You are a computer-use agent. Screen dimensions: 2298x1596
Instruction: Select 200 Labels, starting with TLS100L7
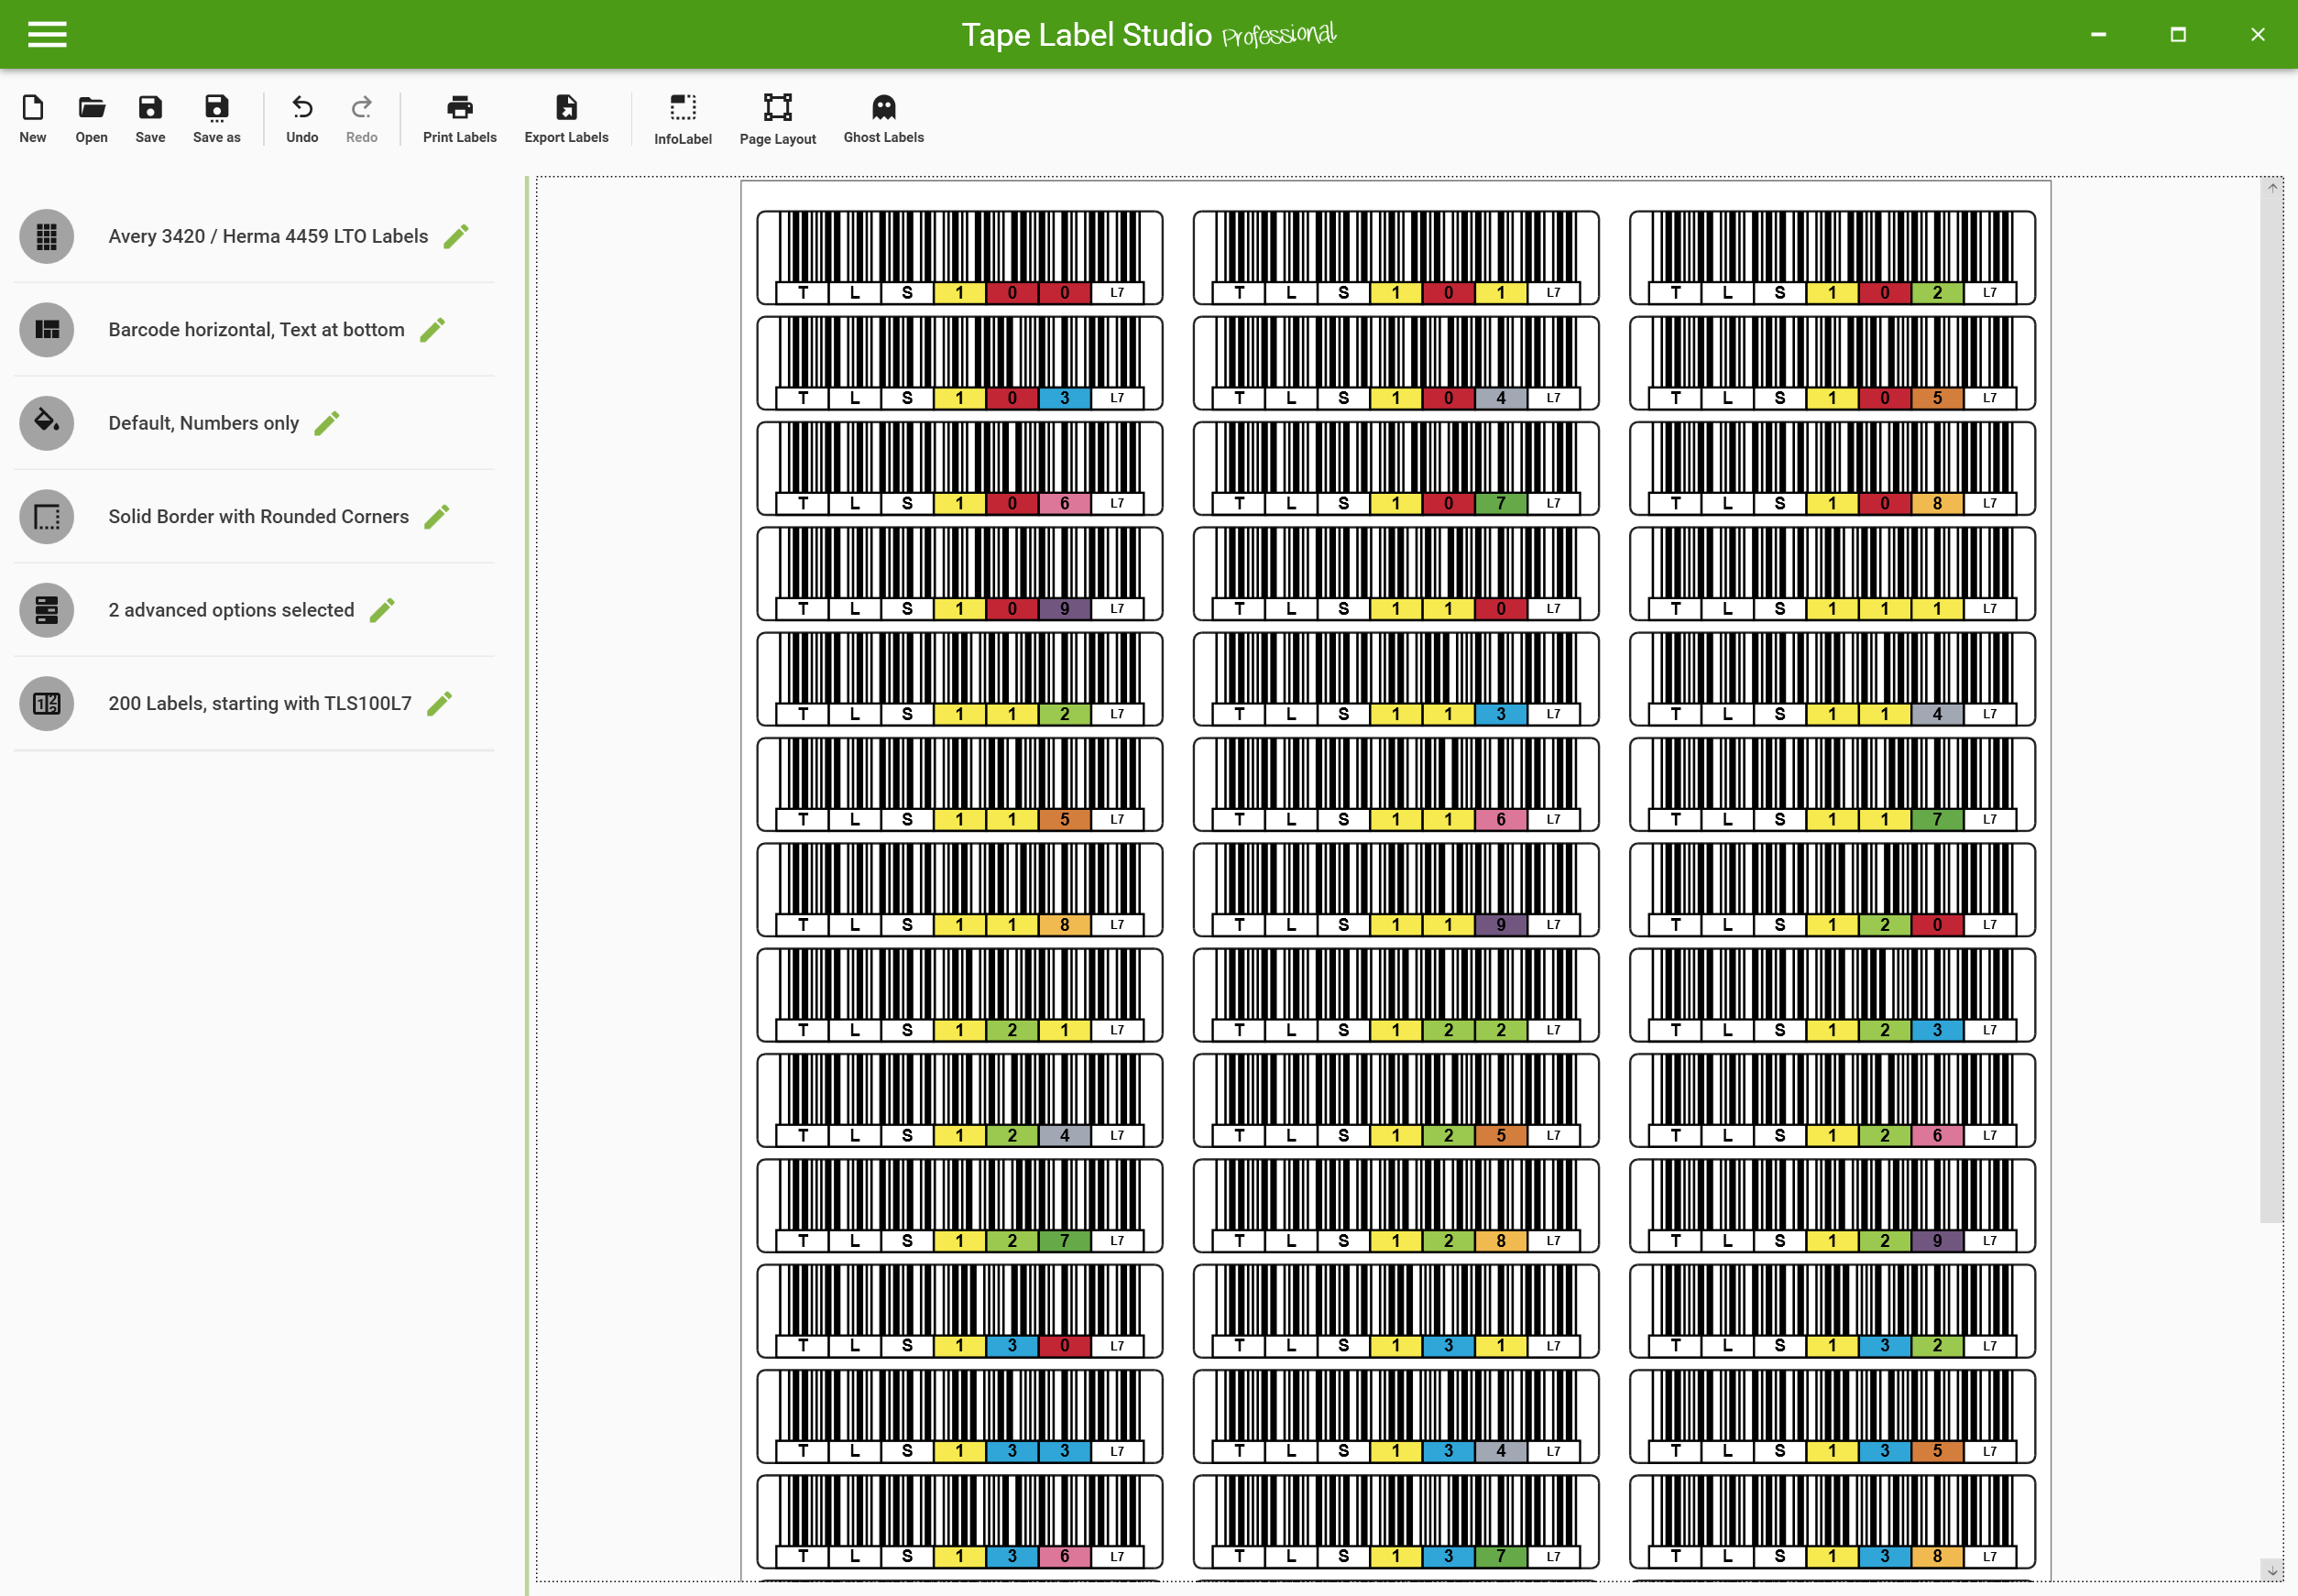coord(260,703)
